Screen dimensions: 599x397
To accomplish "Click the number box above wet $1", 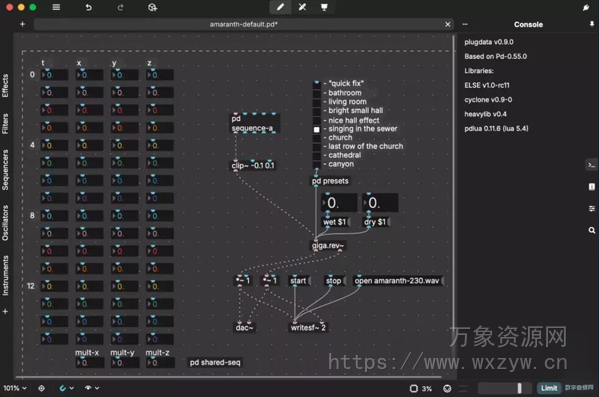I will 339,203.
